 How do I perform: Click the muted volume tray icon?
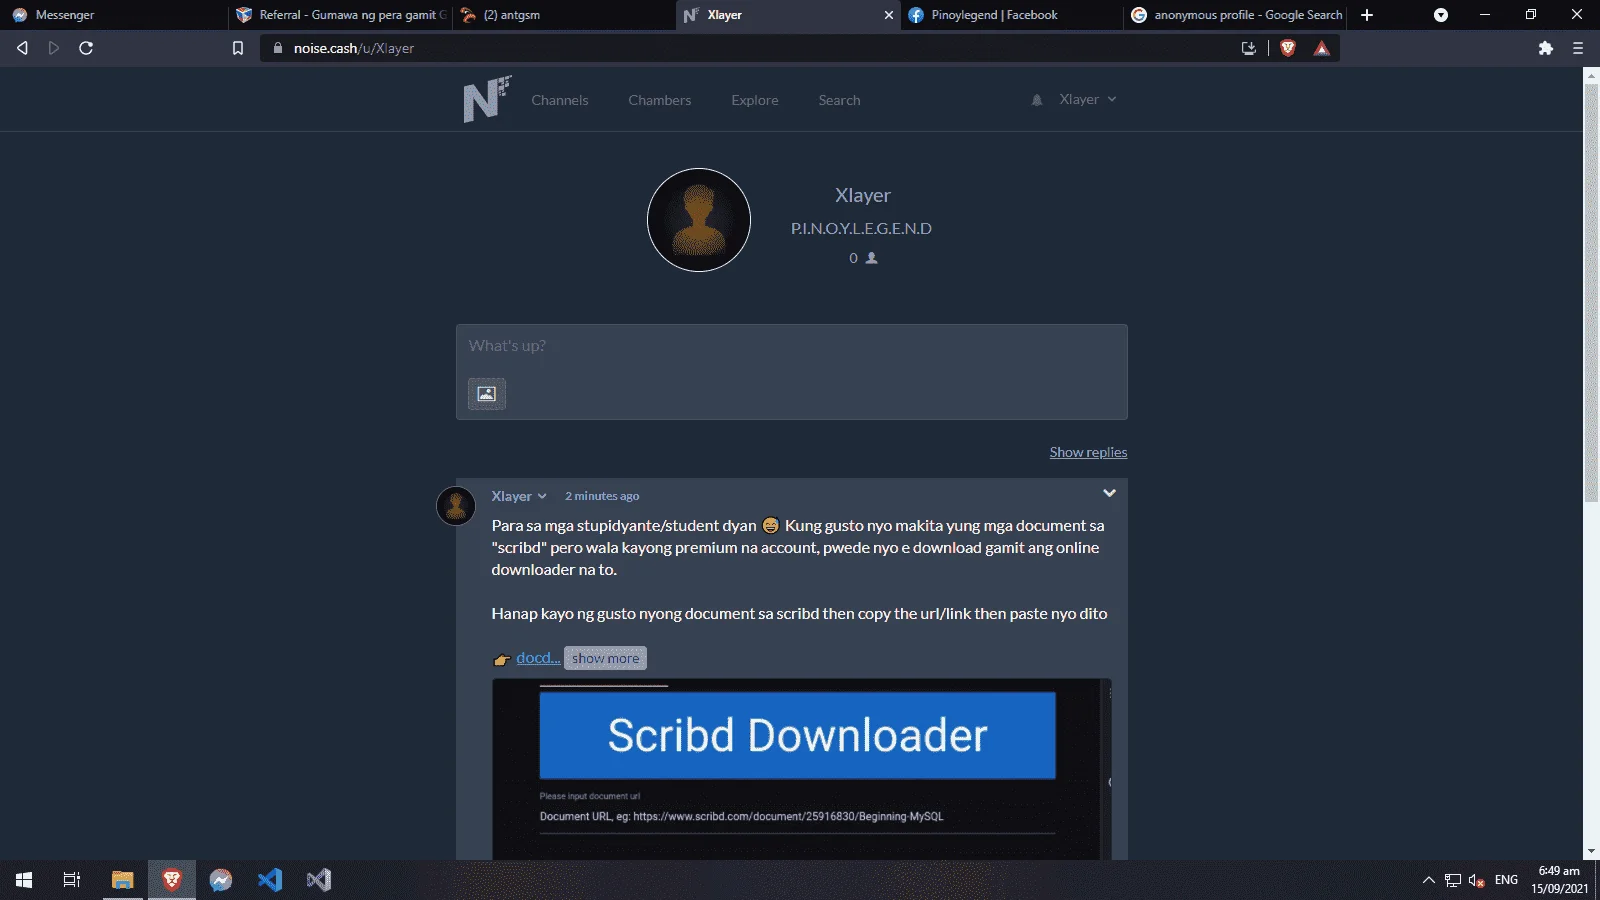(x=1477, y=880)
